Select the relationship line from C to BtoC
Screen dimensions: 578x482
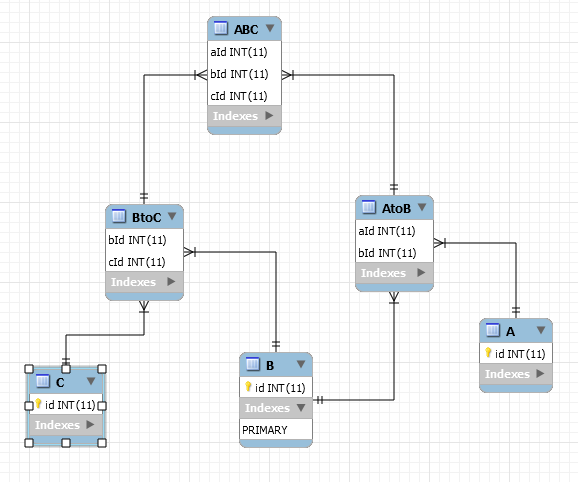(x=105, y=335)
